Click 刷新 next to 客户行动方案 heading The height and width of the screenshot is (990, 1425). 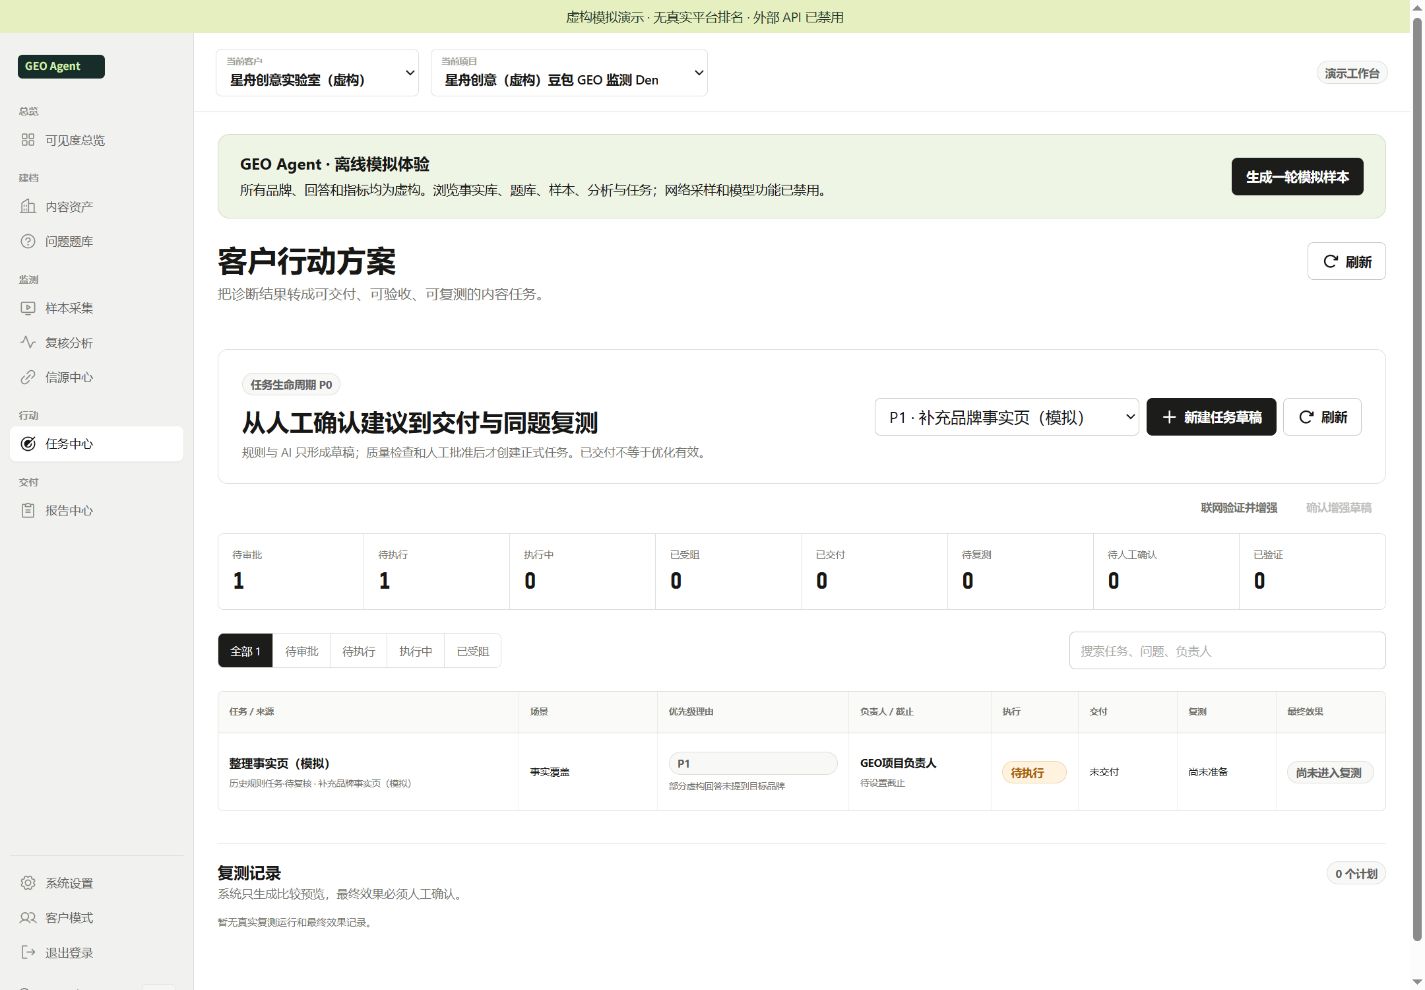[x=1346, y=261]
